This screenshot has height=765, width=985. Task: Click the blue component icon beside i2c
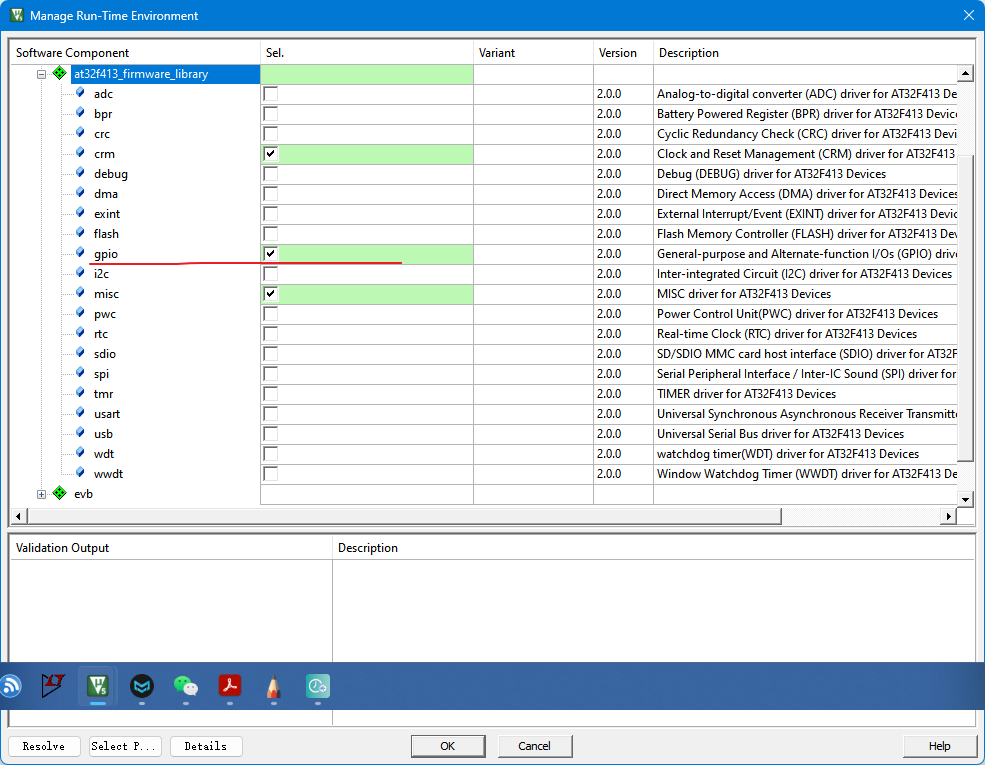click(x=80, y=273)
